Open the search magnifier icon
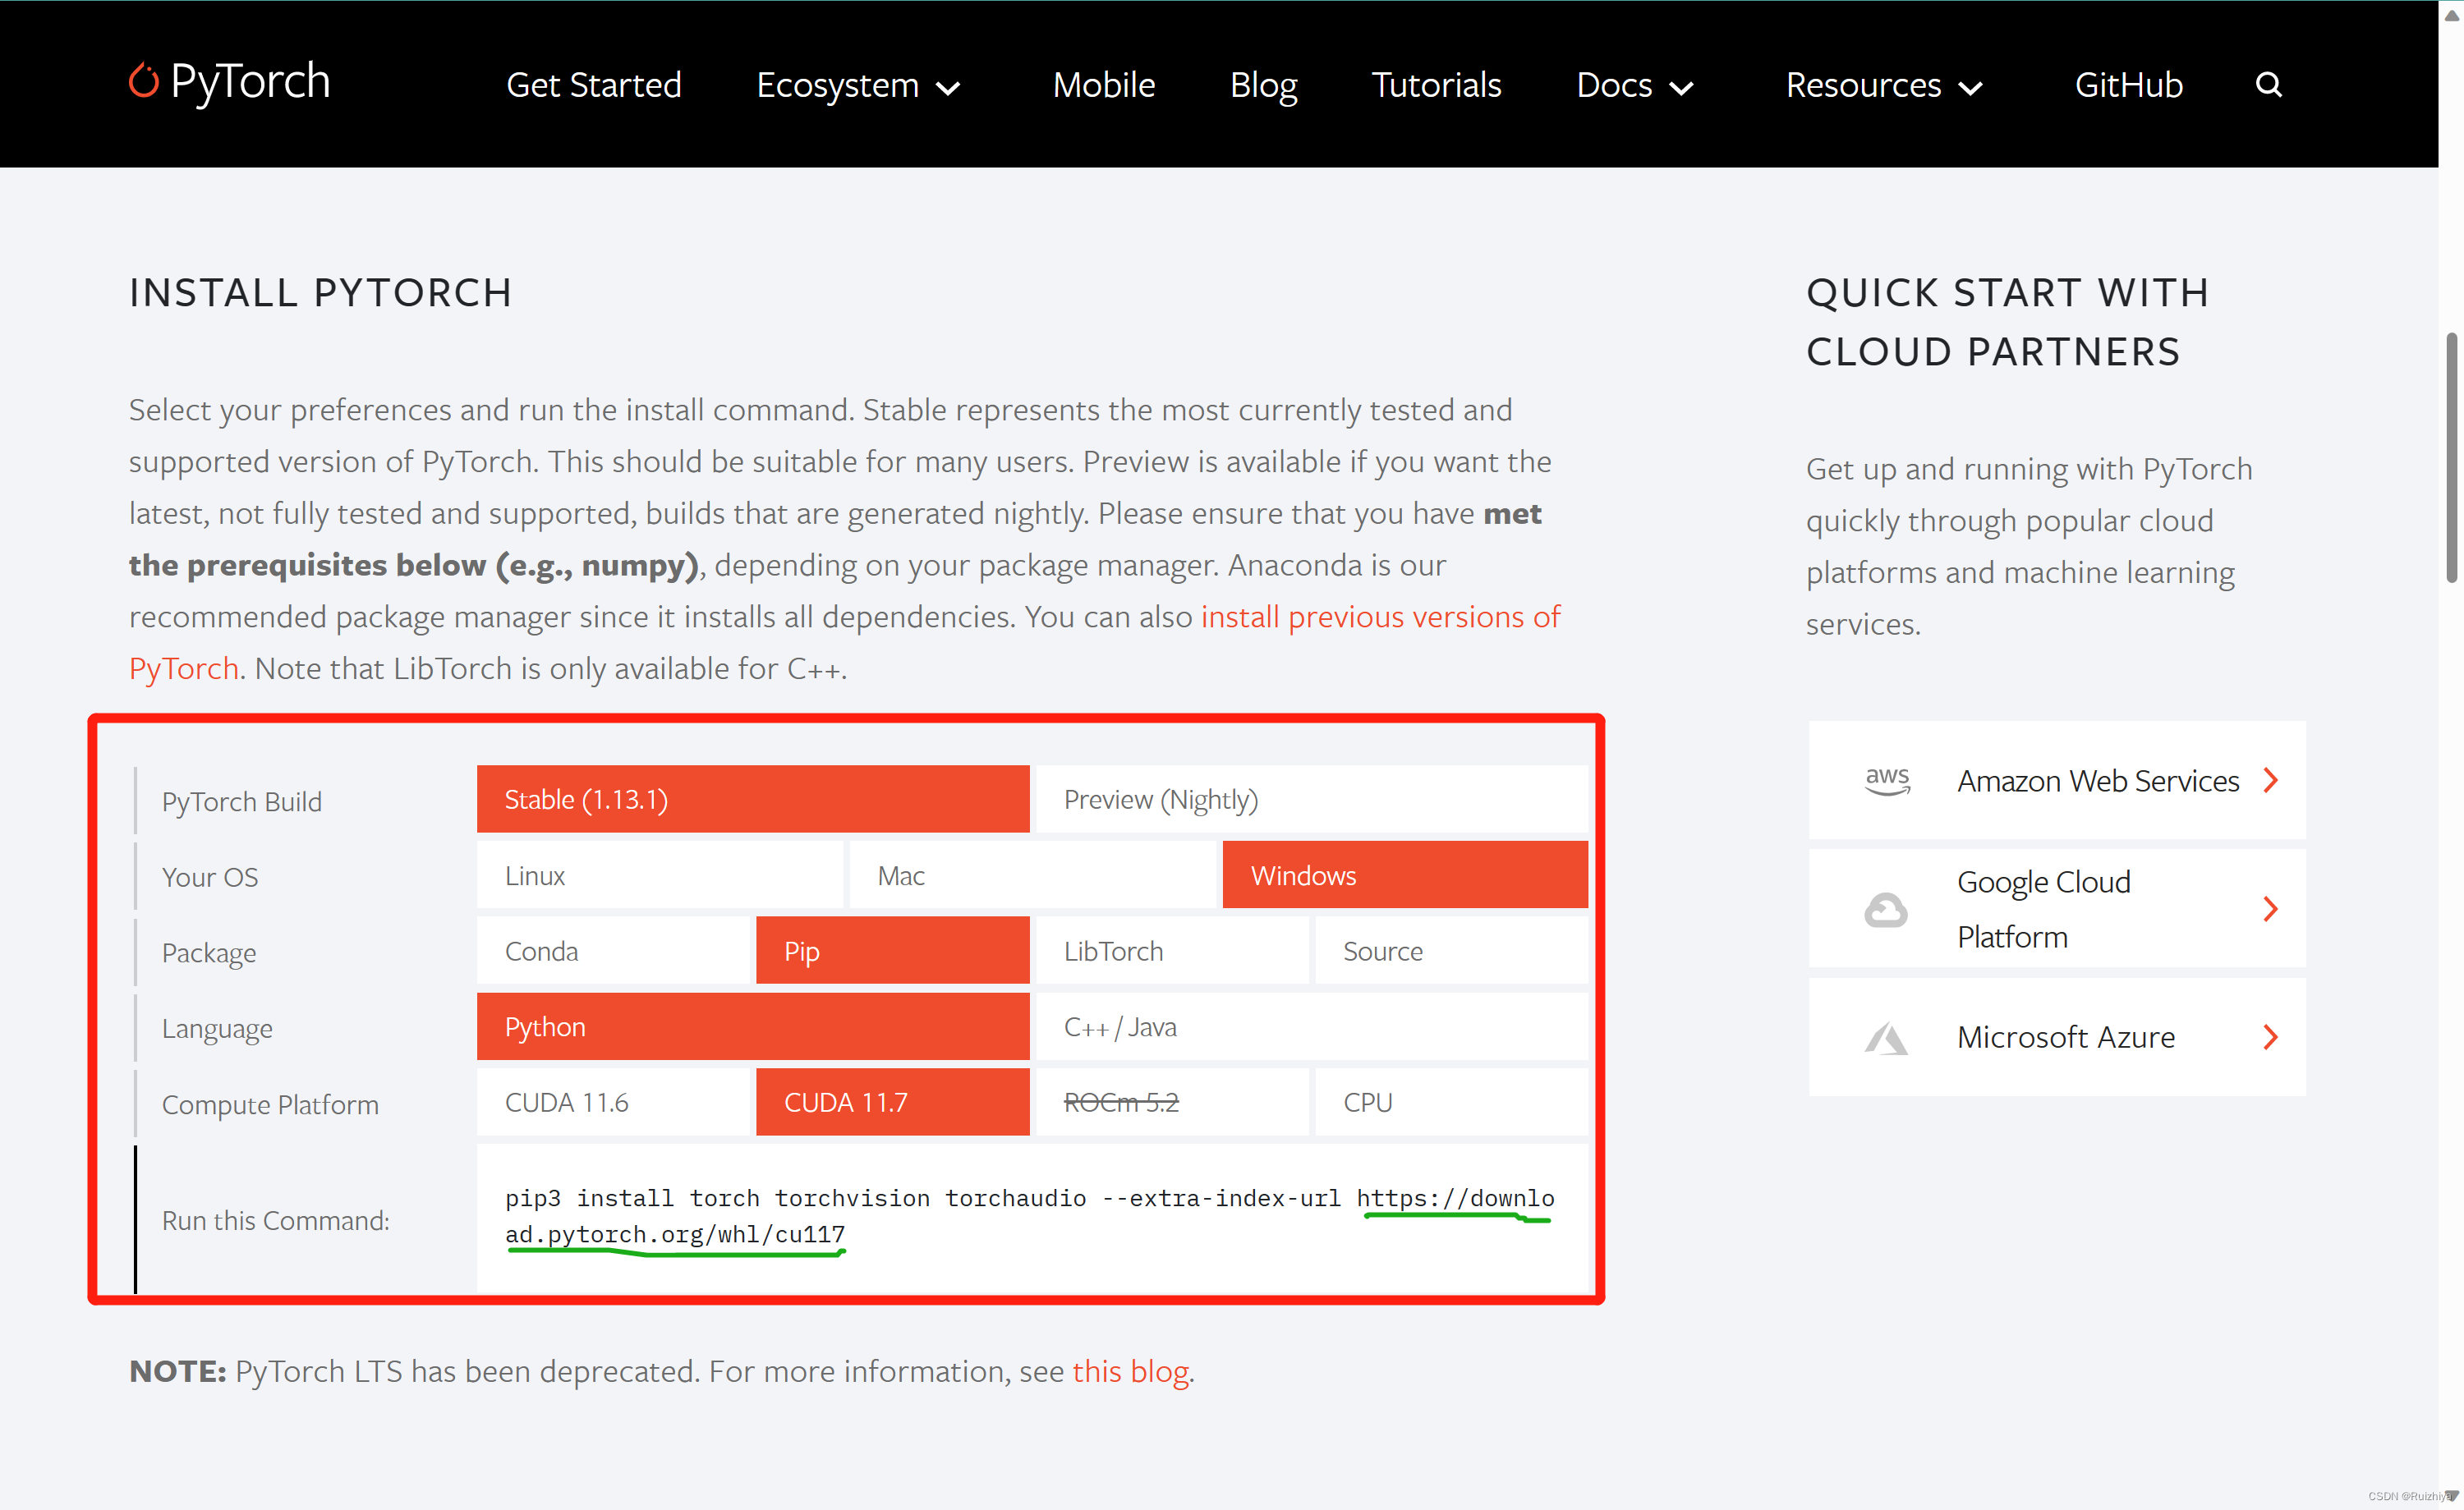Viewport: 2464px width, 1510px height. (x=2268, y=85)
